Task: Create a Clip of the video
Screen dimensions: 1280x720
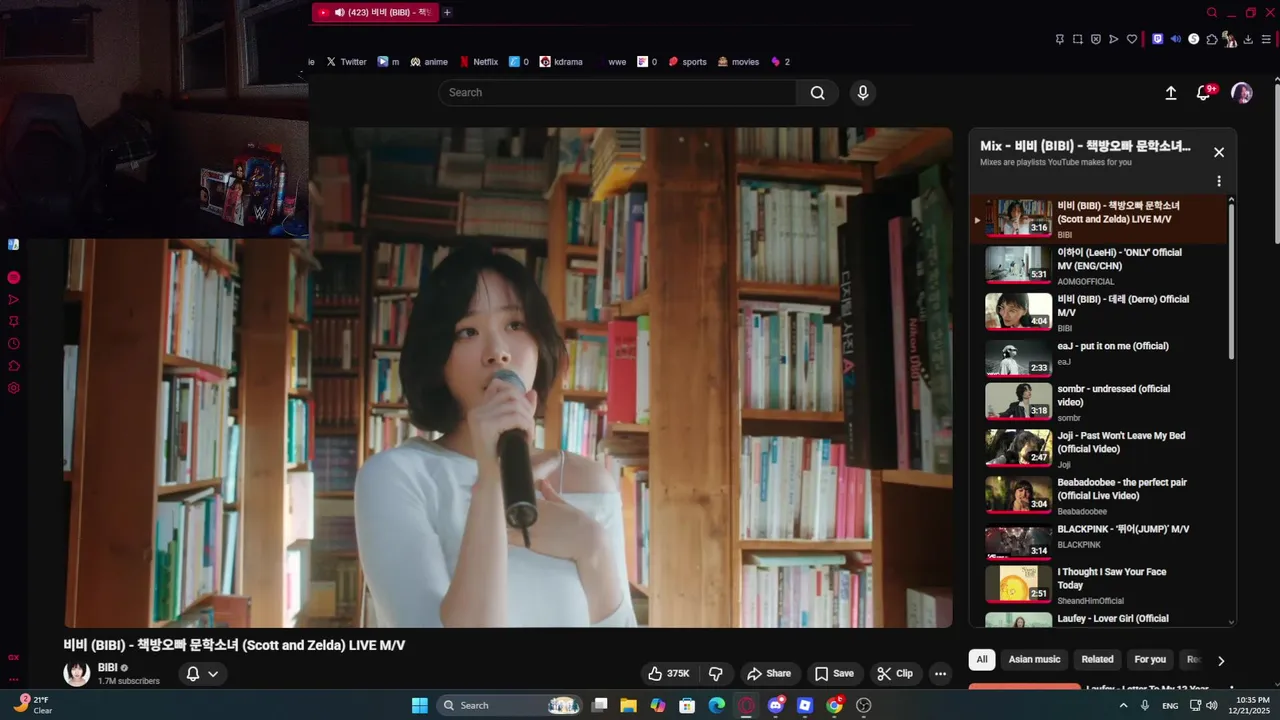Action: (x=895, y=674)
